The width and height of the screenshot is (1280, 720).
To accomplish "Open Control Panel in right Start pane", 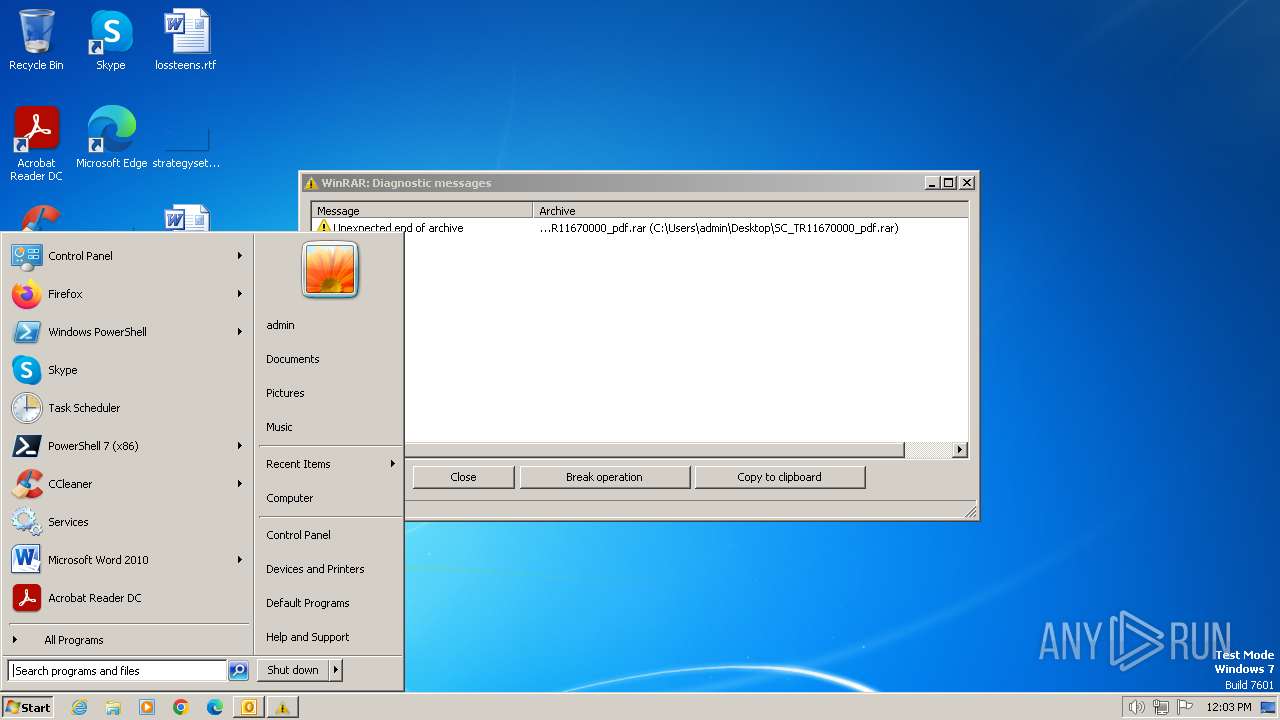I will point(298,535).
